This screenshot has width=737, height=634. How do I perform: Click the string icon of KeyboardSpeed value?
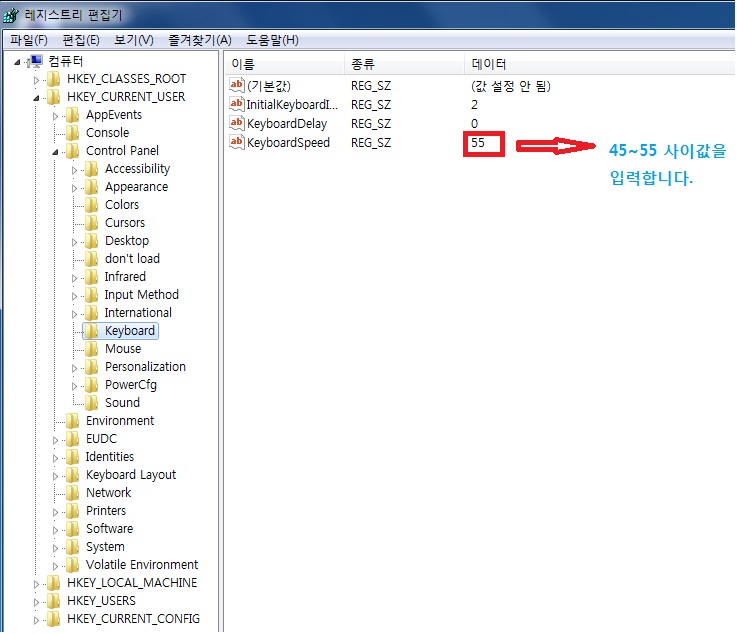tap(237, 142)
